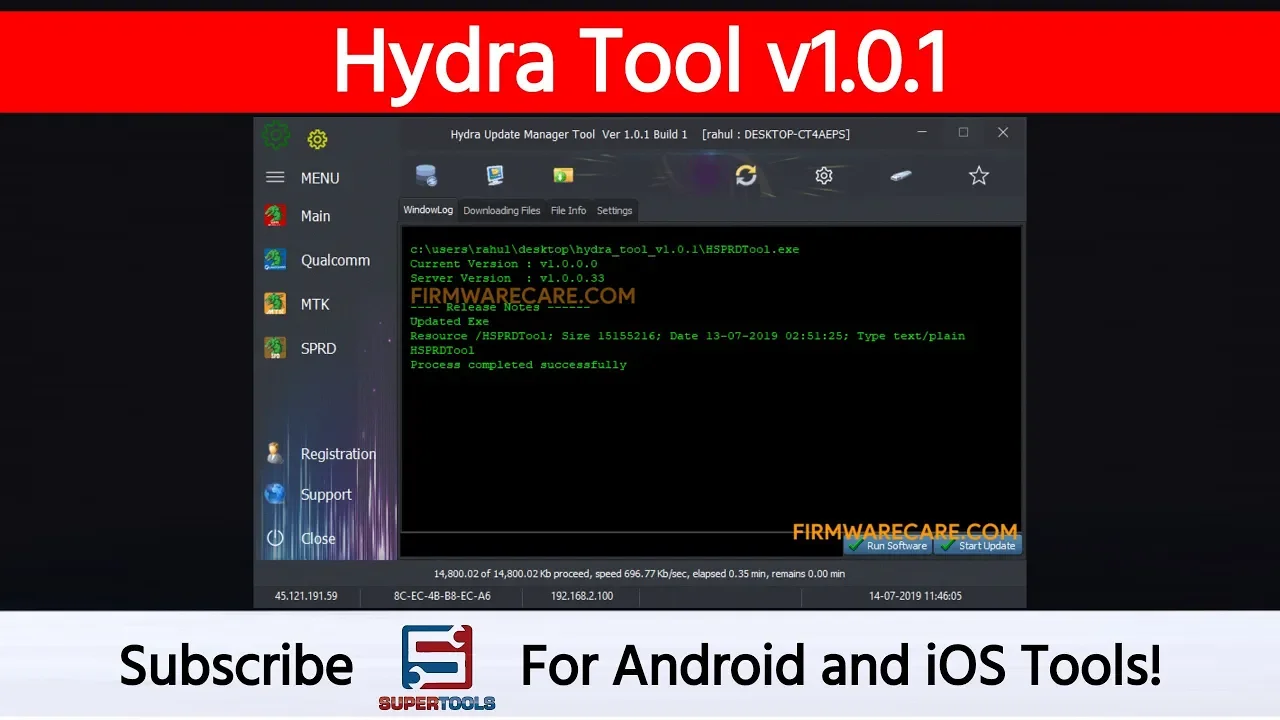Click the Close power icon in sidebar
Screen dimensions: 1280x720
point(275,538)
